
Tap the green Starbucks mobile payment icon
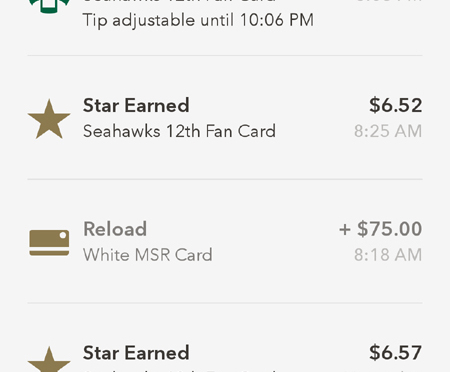point(49,6)
